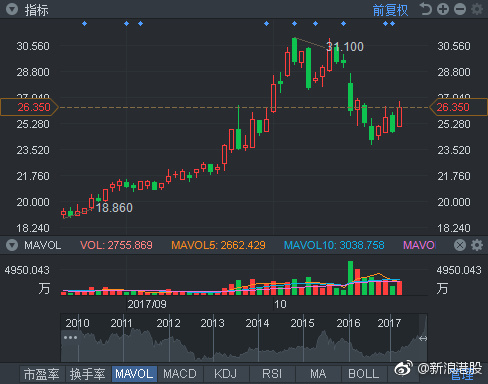Click the three-dot handle on range navigator

click(x=70, y=338)
